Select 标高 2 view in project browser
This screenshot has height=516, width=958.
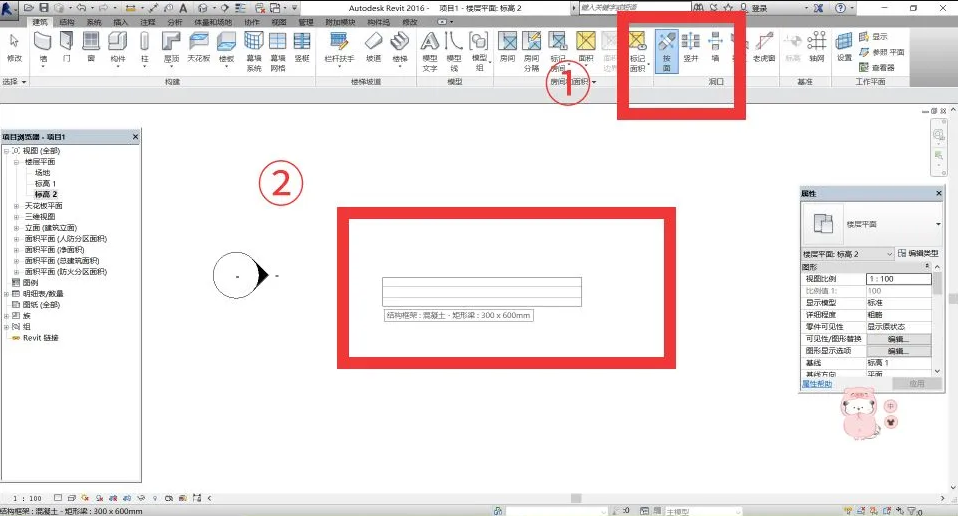click(45, 194)
